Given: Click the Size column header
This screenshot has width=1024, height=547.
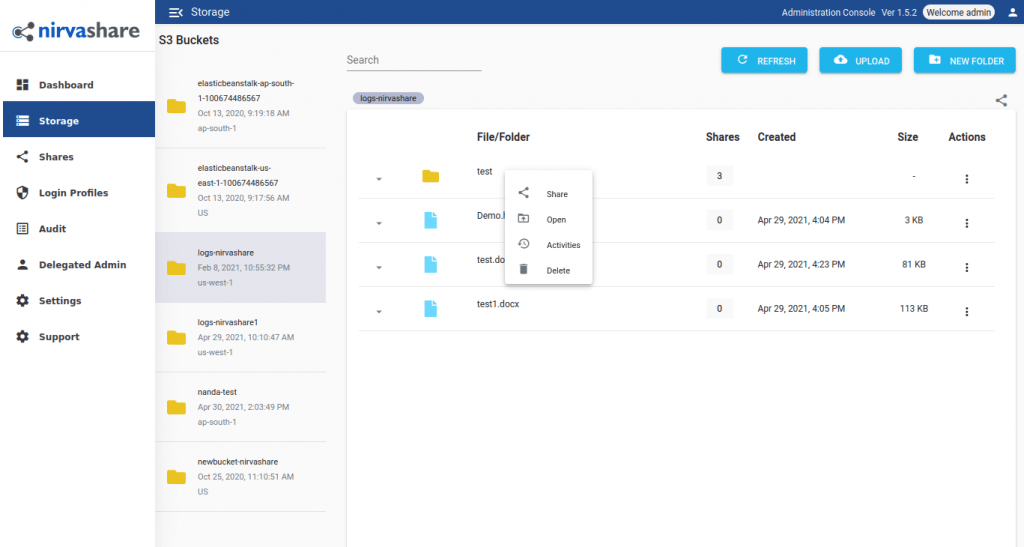Looking at the screenshot, I should click(x=908, y=137).
